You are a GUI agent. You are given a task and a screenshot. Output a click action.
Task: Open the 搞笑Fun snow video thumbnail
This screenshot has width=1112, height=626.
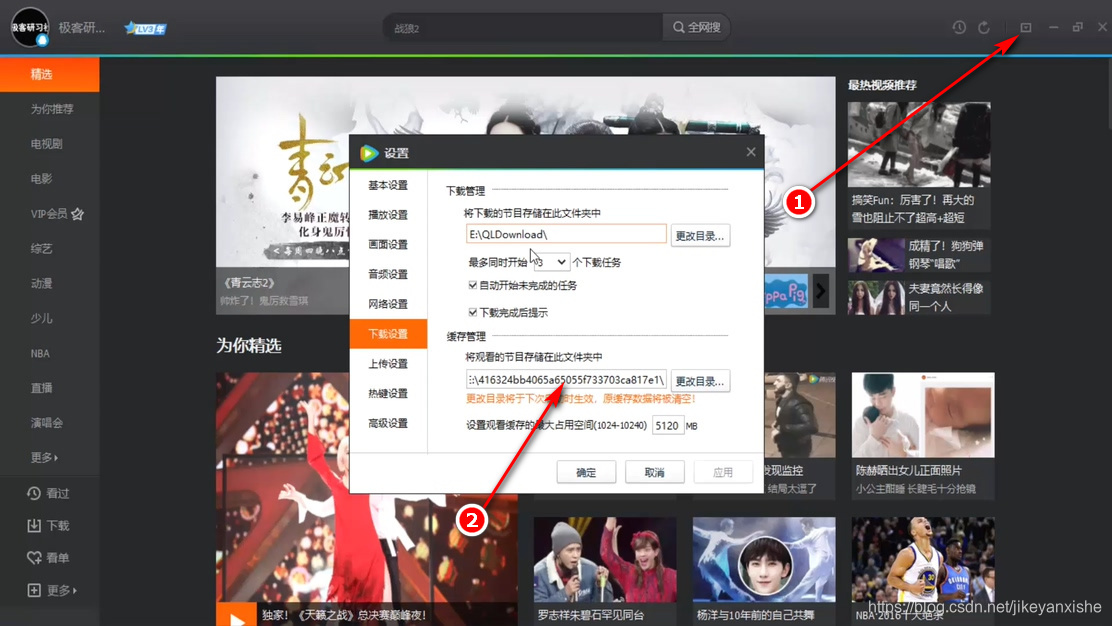[x=919, y=145]
